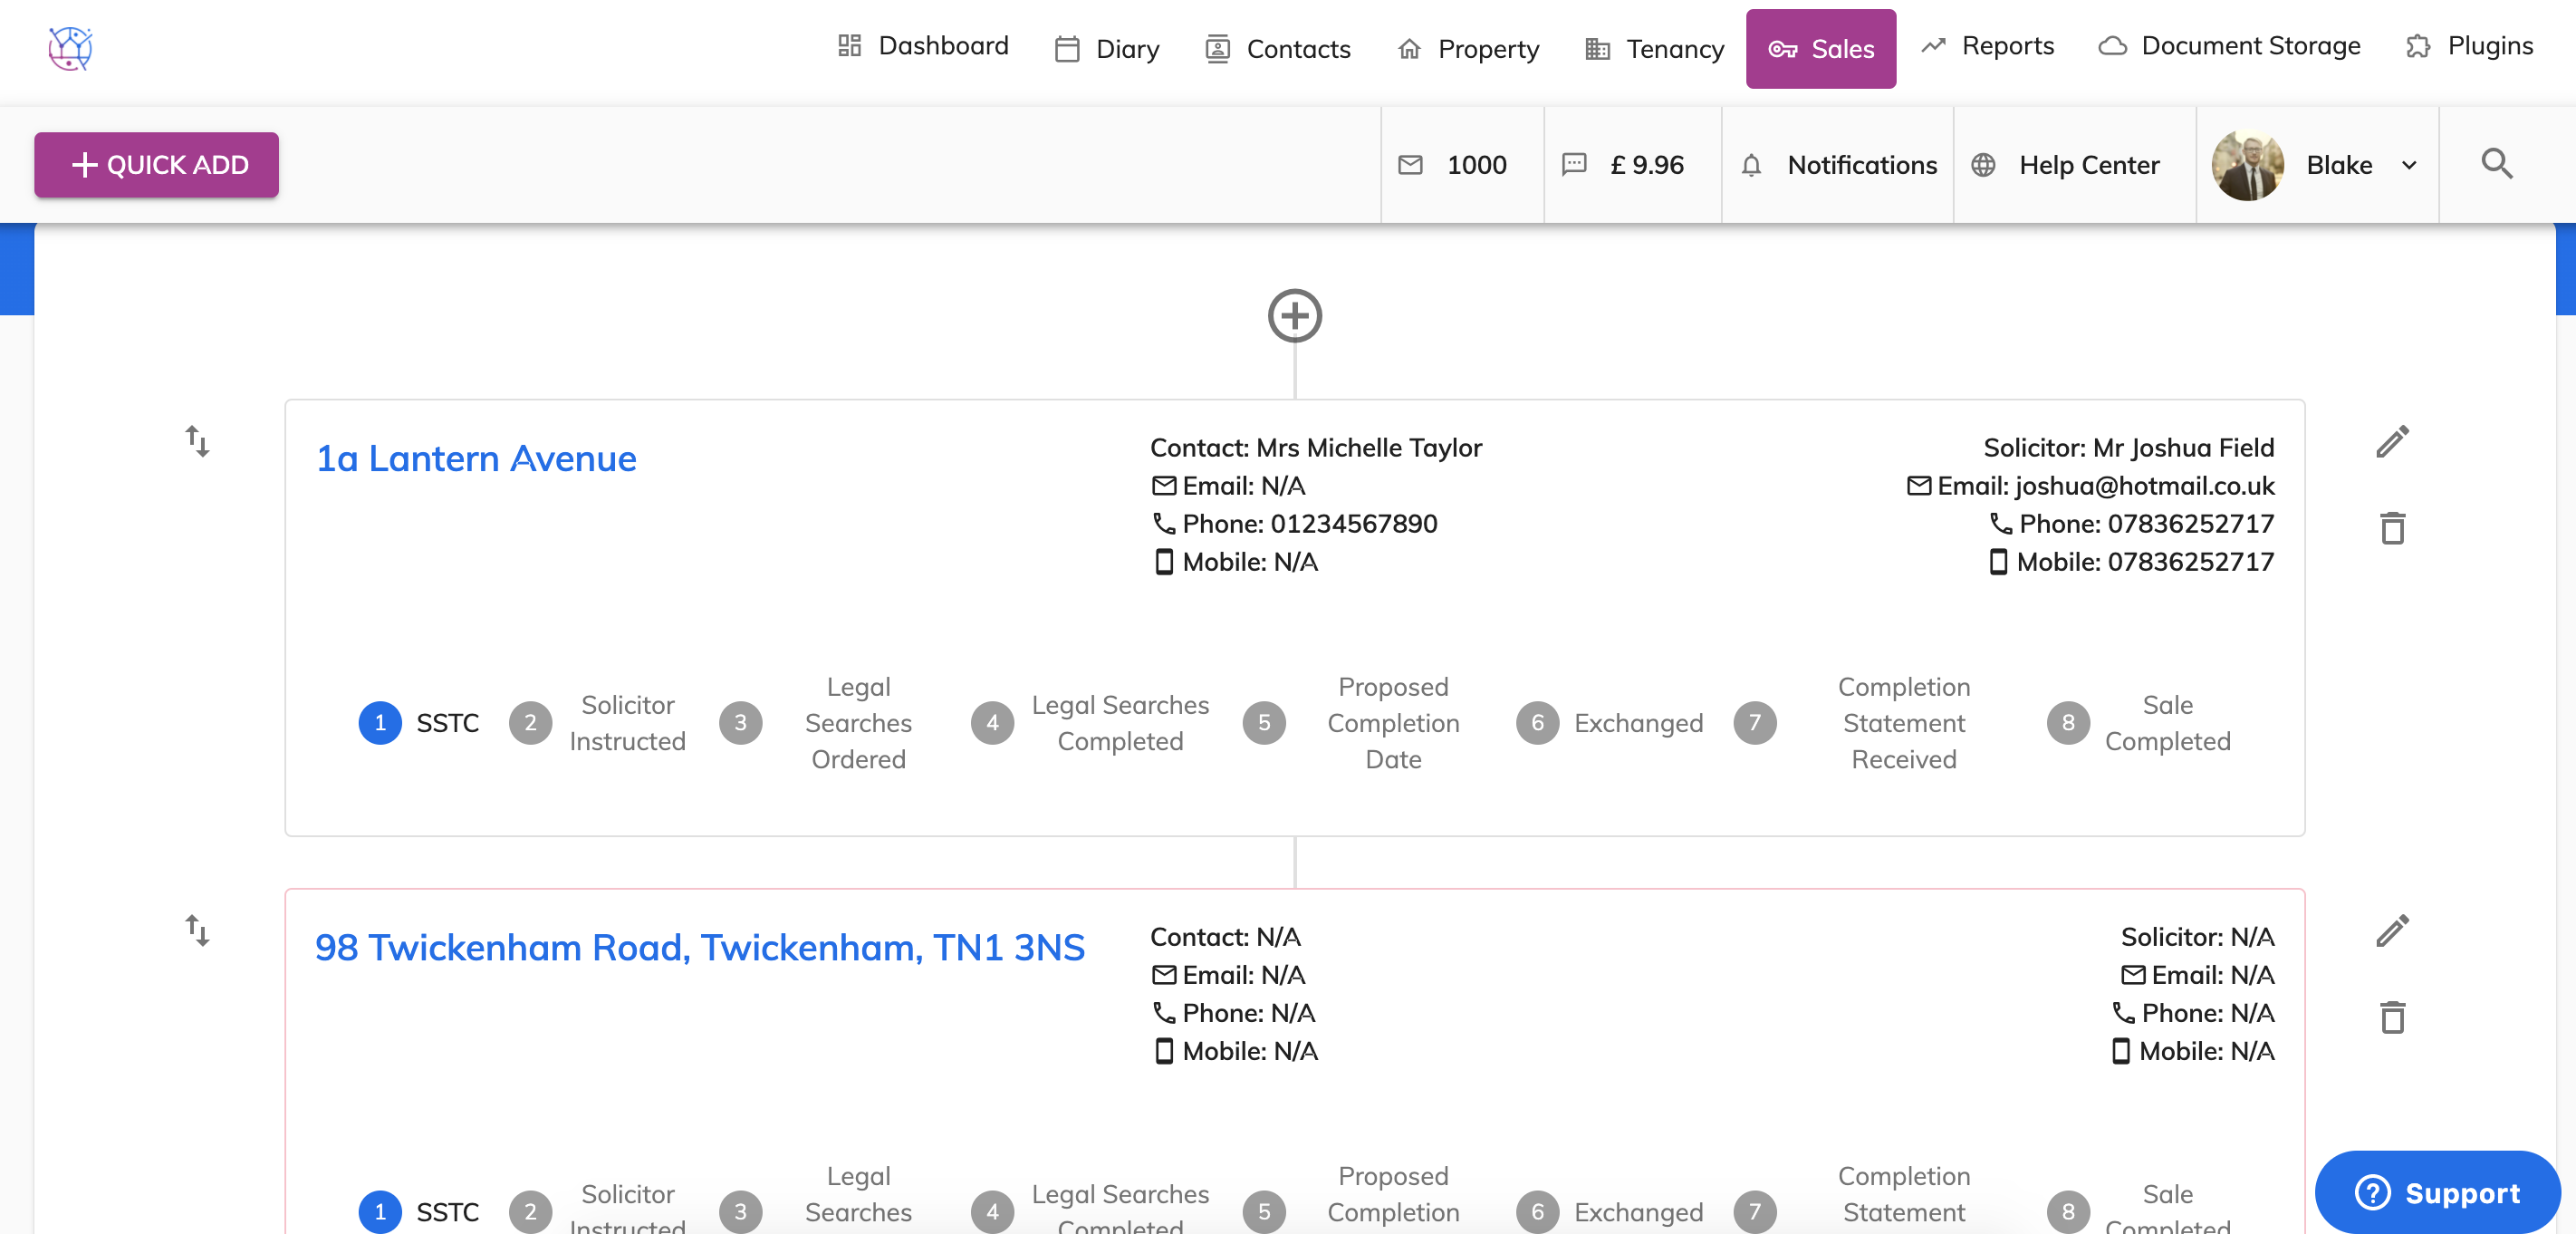Click the app logo in header
Image resolution: width=2576 pixels, height=1234 pixels.
coord(70,47)
